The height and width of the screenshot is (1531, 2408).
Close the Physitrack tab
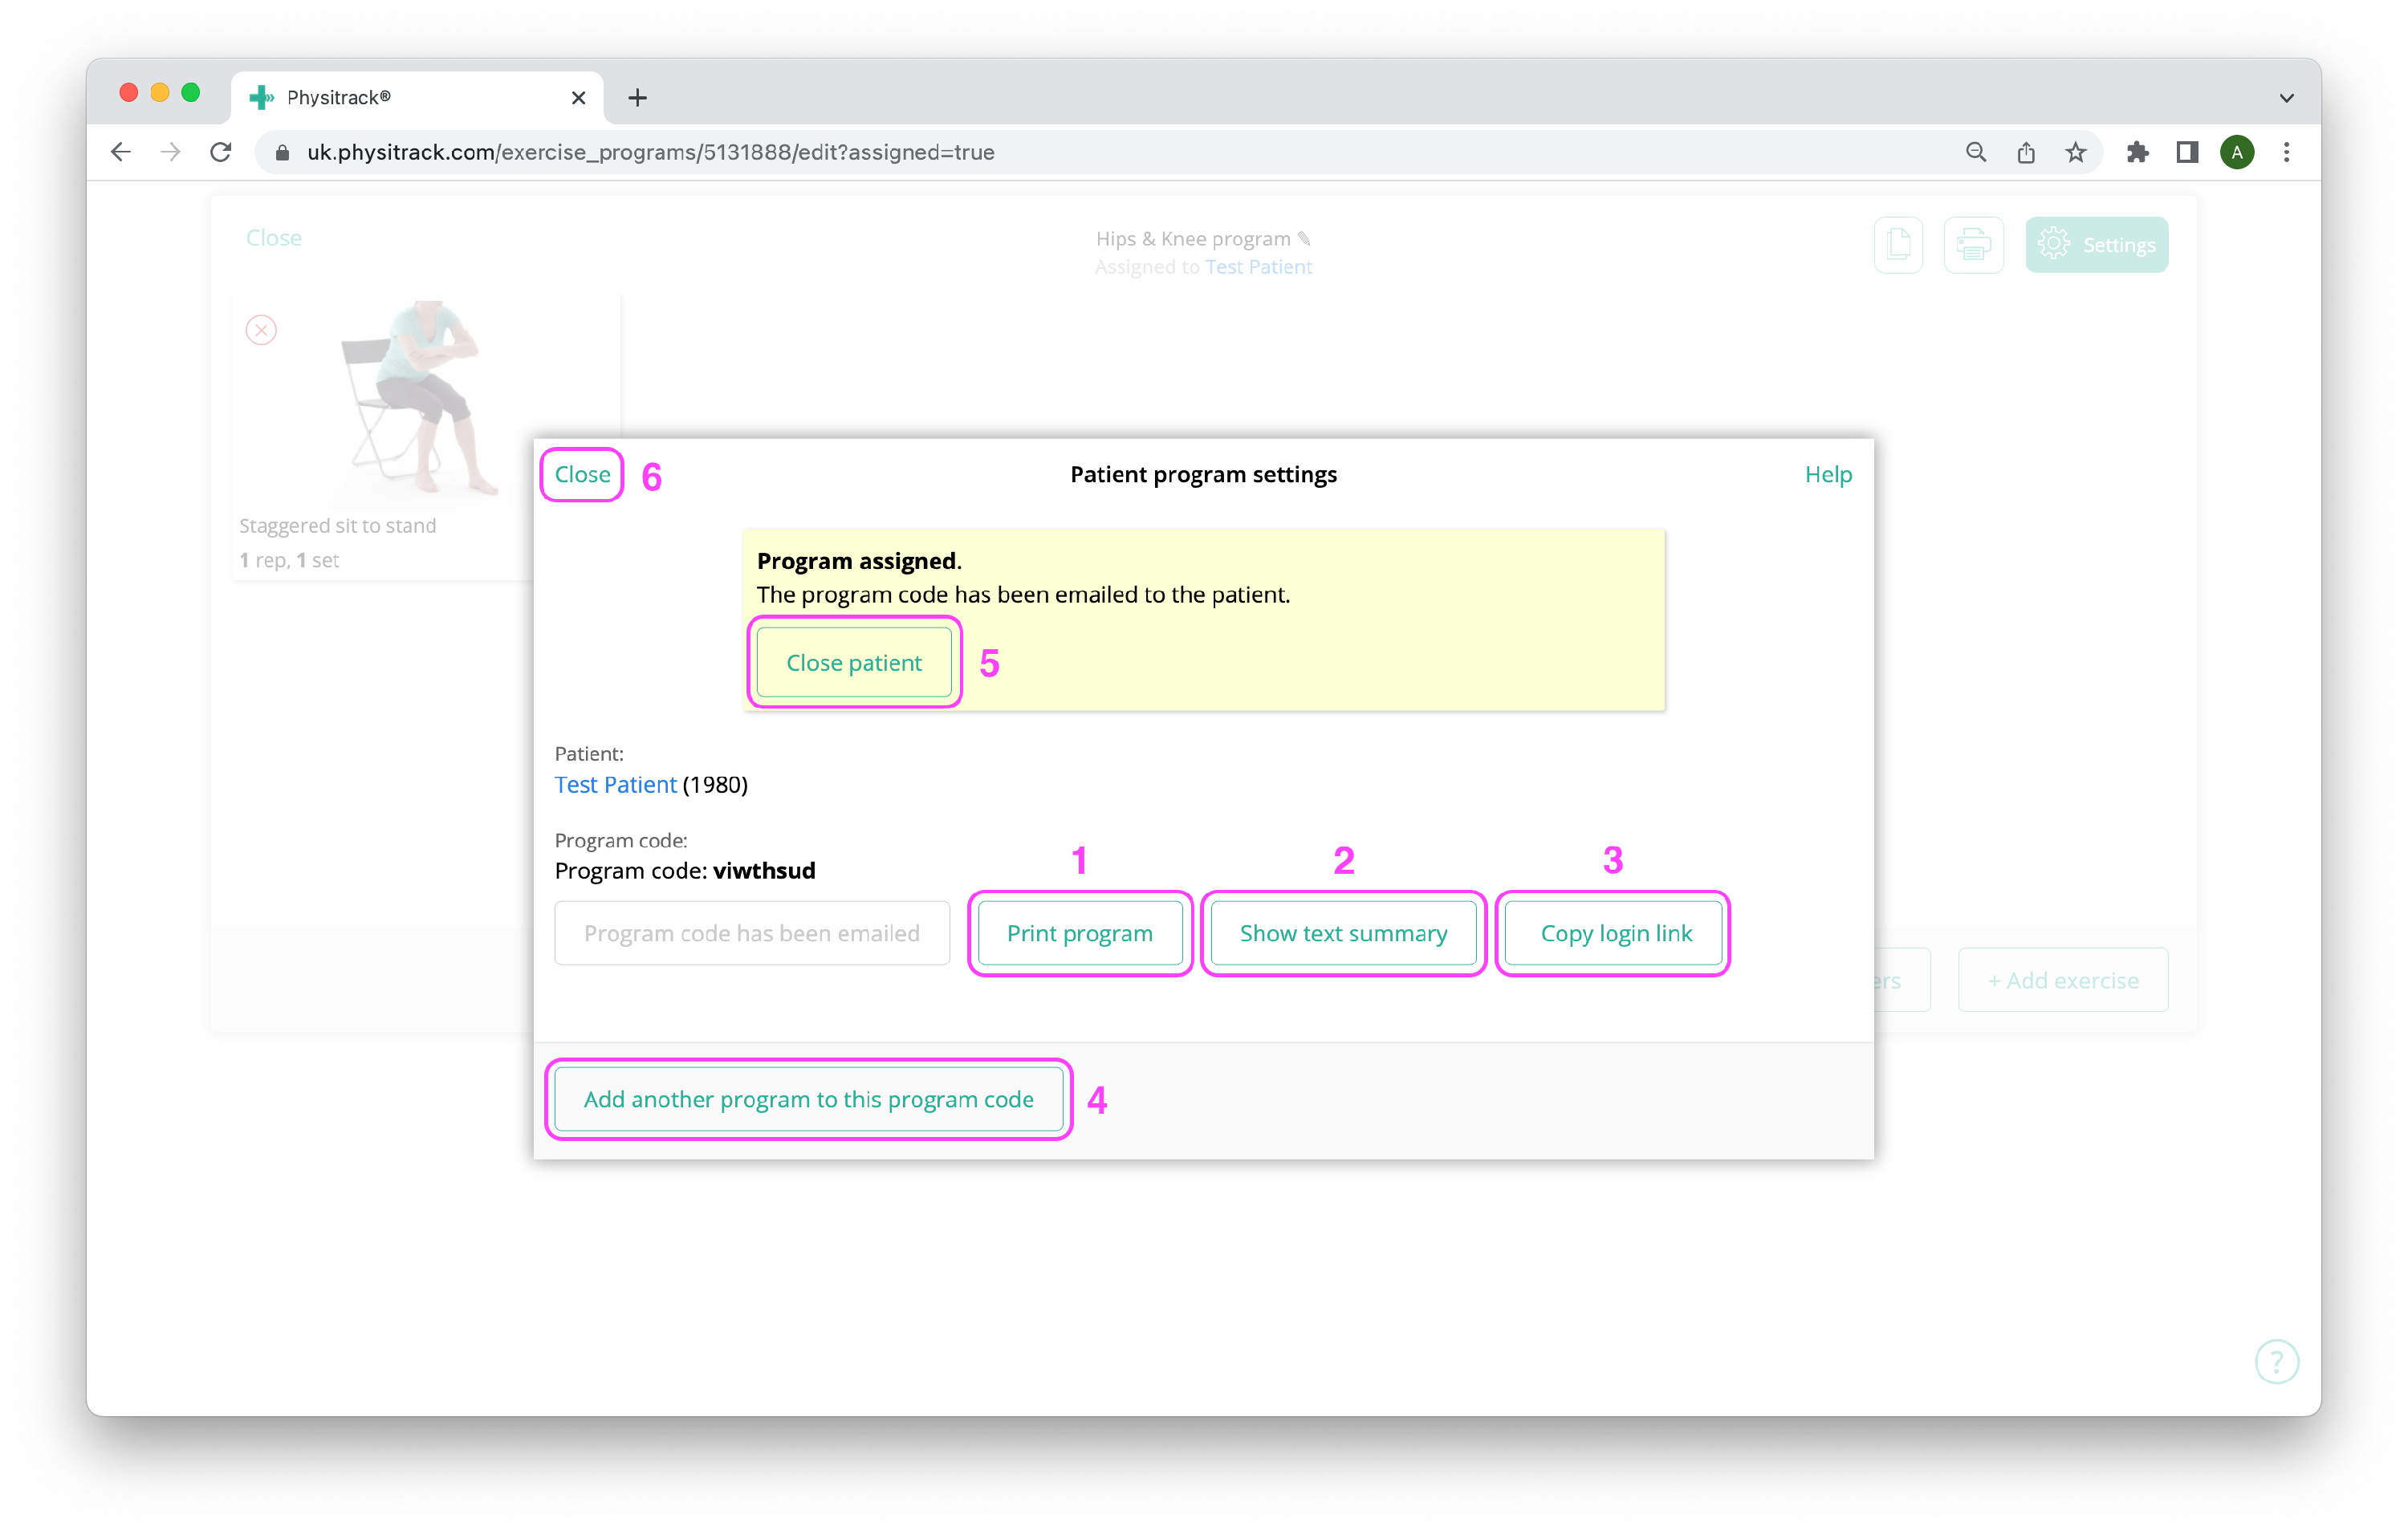[x=578, y=97]
